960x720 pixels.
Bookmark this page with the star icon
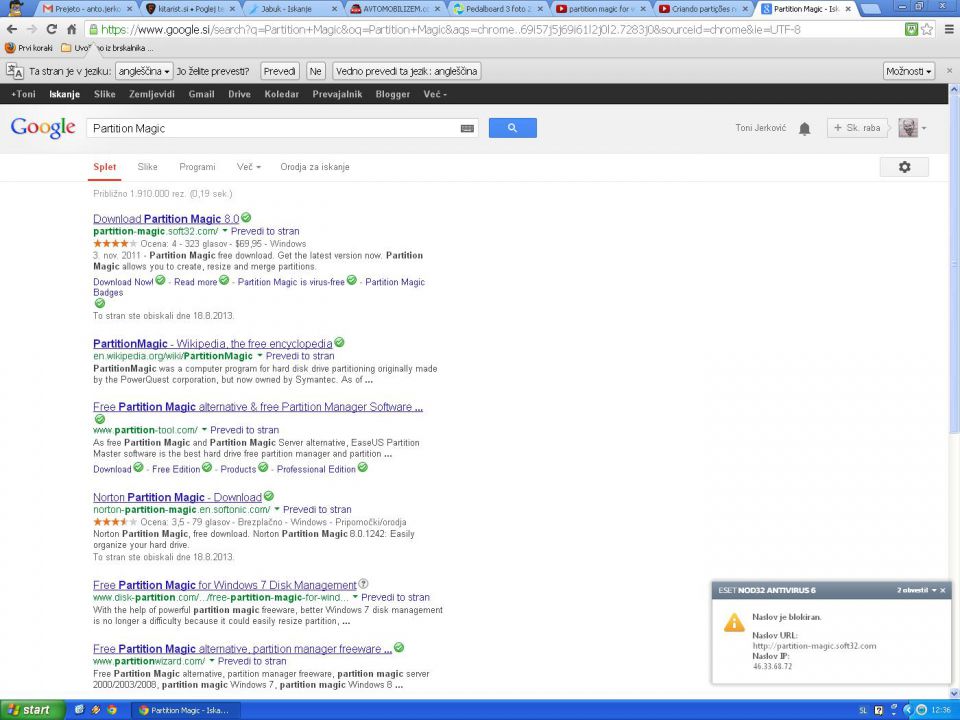(x=927, y=29)
